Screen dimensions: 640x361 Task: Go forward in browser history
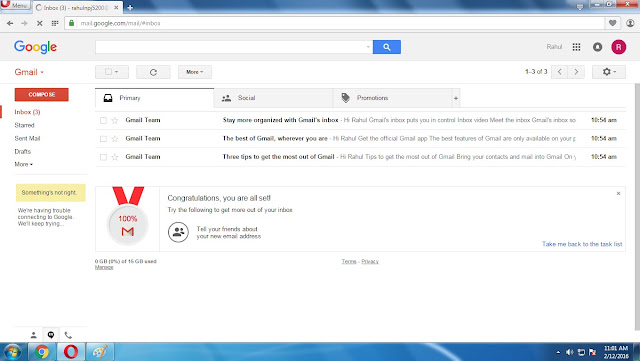click(x=24, y=23)
